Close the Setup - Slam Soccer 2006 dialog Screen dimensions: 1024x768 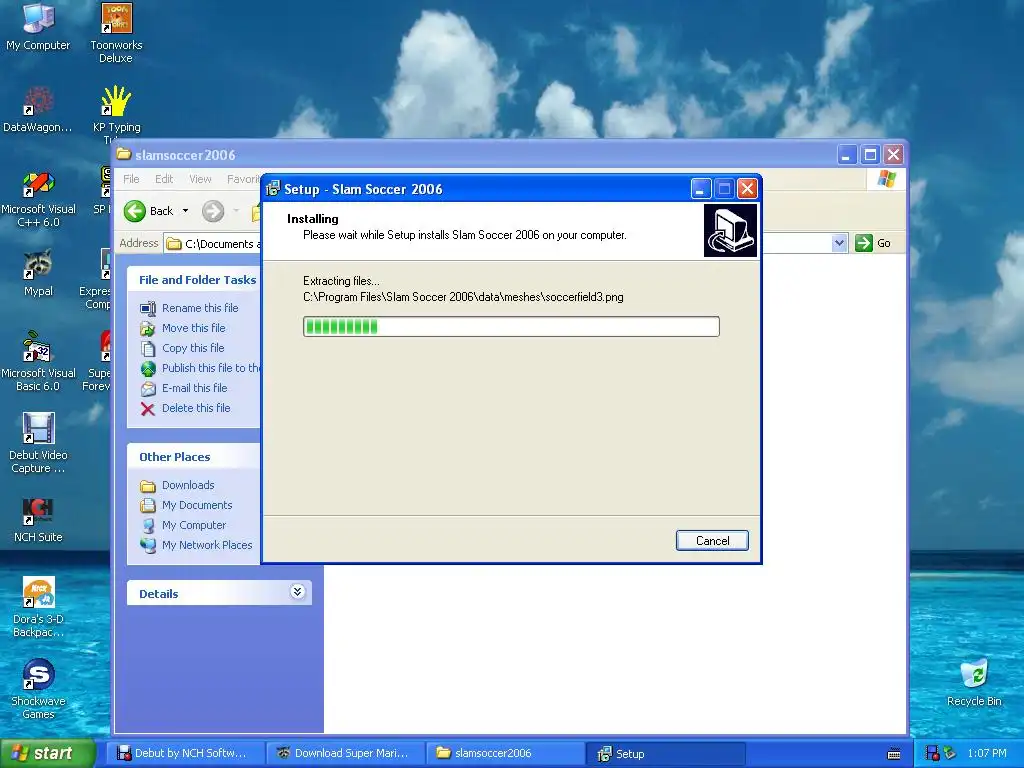click(747, 189)
